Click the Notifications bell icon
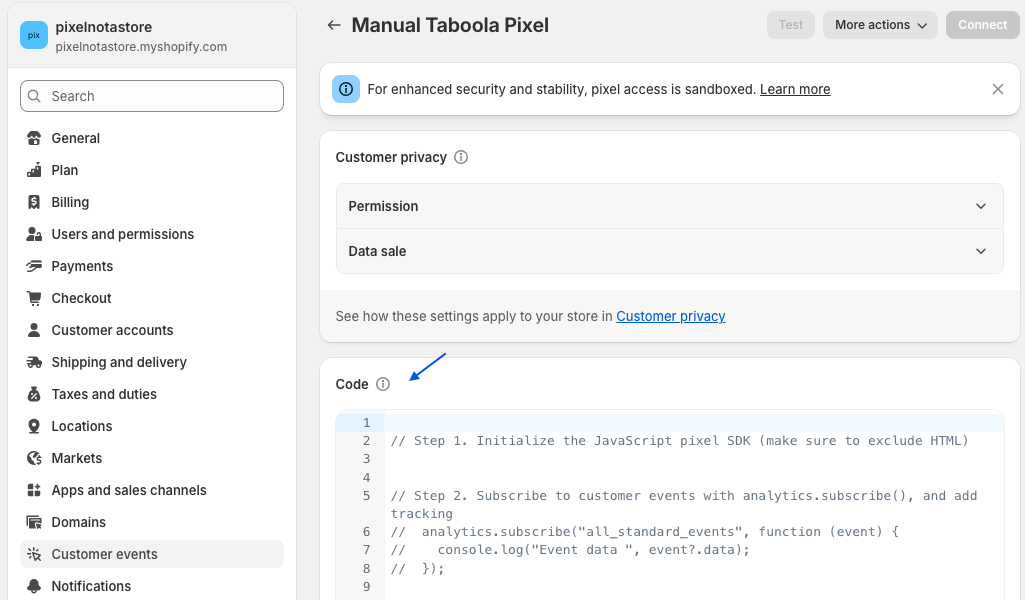The width and height of the screenshot is (1025, 600). coord(34,586)
